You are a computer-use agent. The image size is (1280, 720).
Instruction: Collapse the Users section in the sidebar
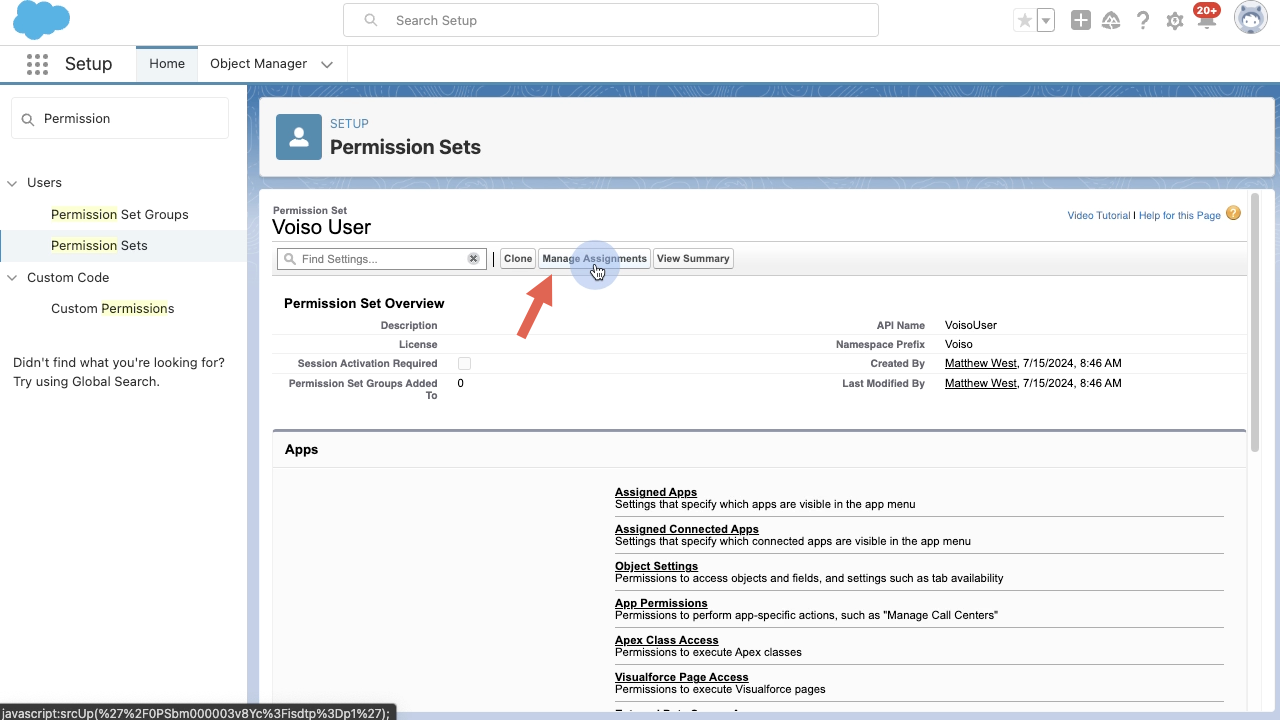click(12, 183)
